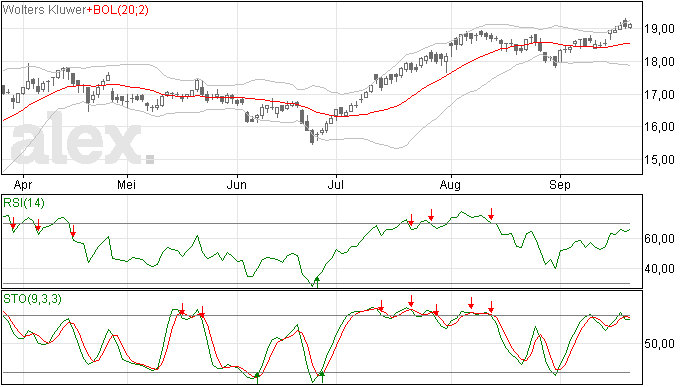Click the RSI(14) panel label
Viewport: 690px width, 387px height.
tap(24, 203)
